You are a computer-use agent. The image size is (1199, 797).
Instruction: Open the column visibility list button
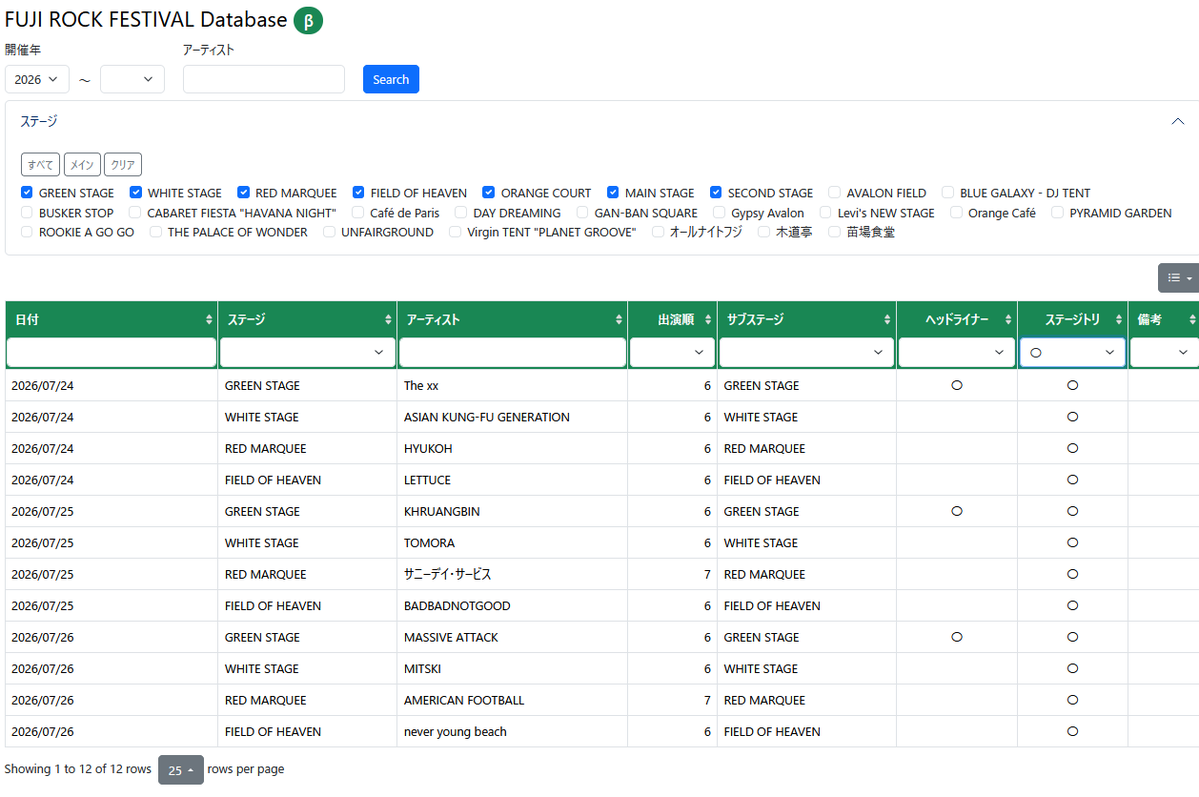(x=1178, y=278)
